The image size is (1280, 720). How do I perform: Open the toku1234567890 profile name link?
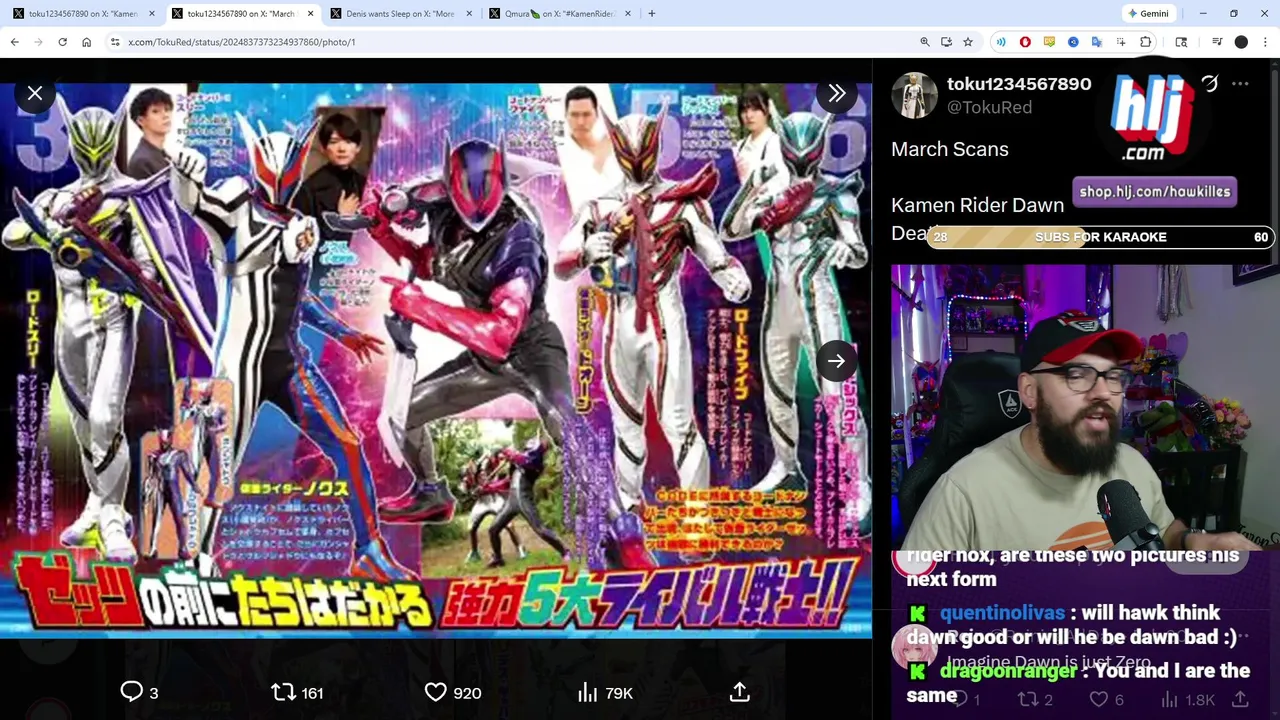(1019, 84)
